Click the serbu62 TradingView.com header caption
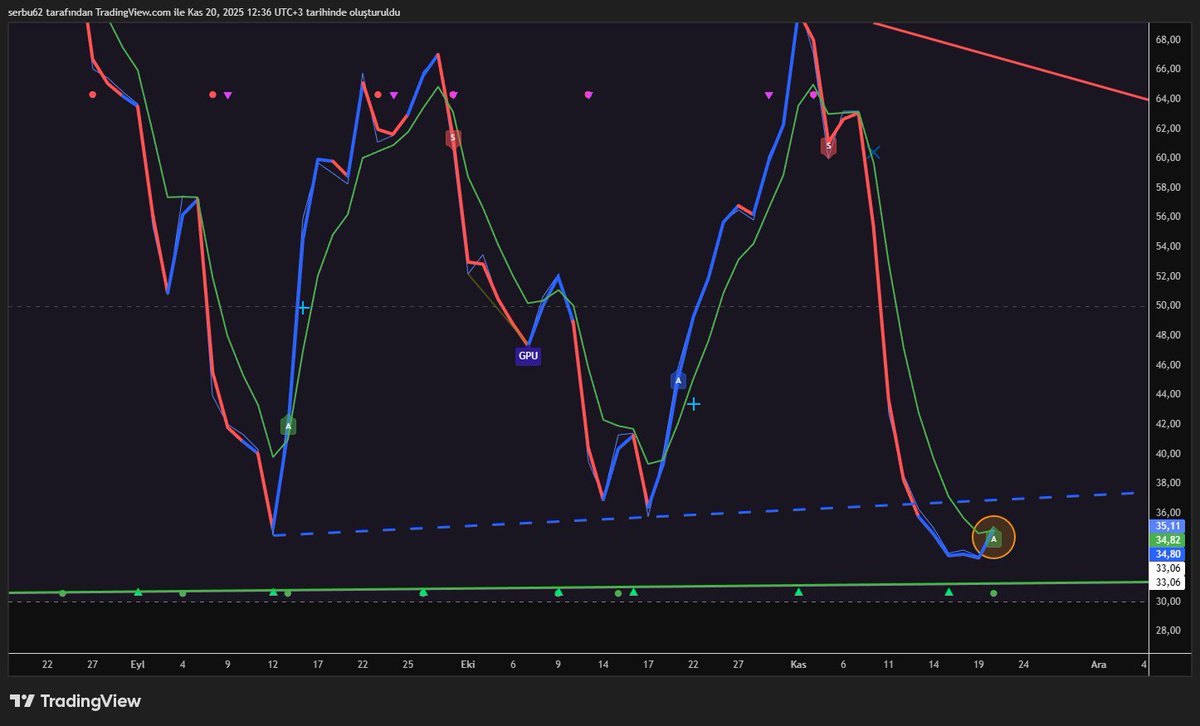This screenshot has height=726, width=1200. point(204,11)
